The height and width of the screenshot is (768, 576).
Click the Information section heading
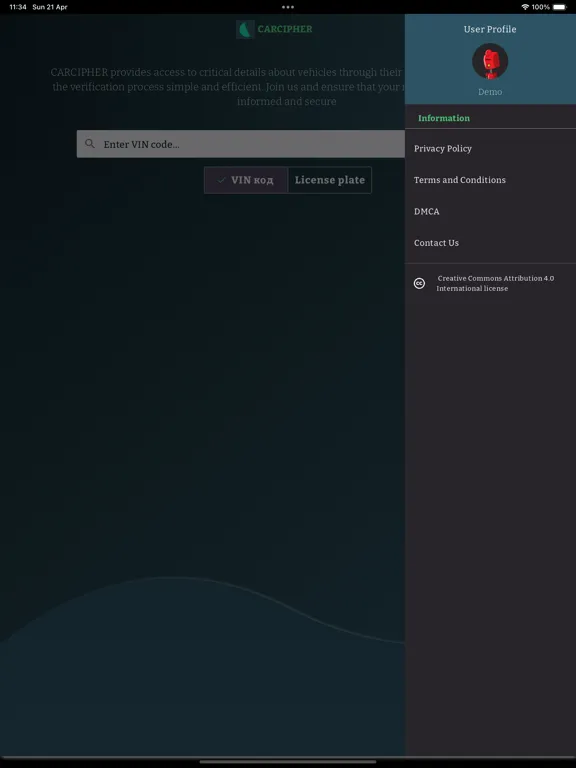pos(444,118)
